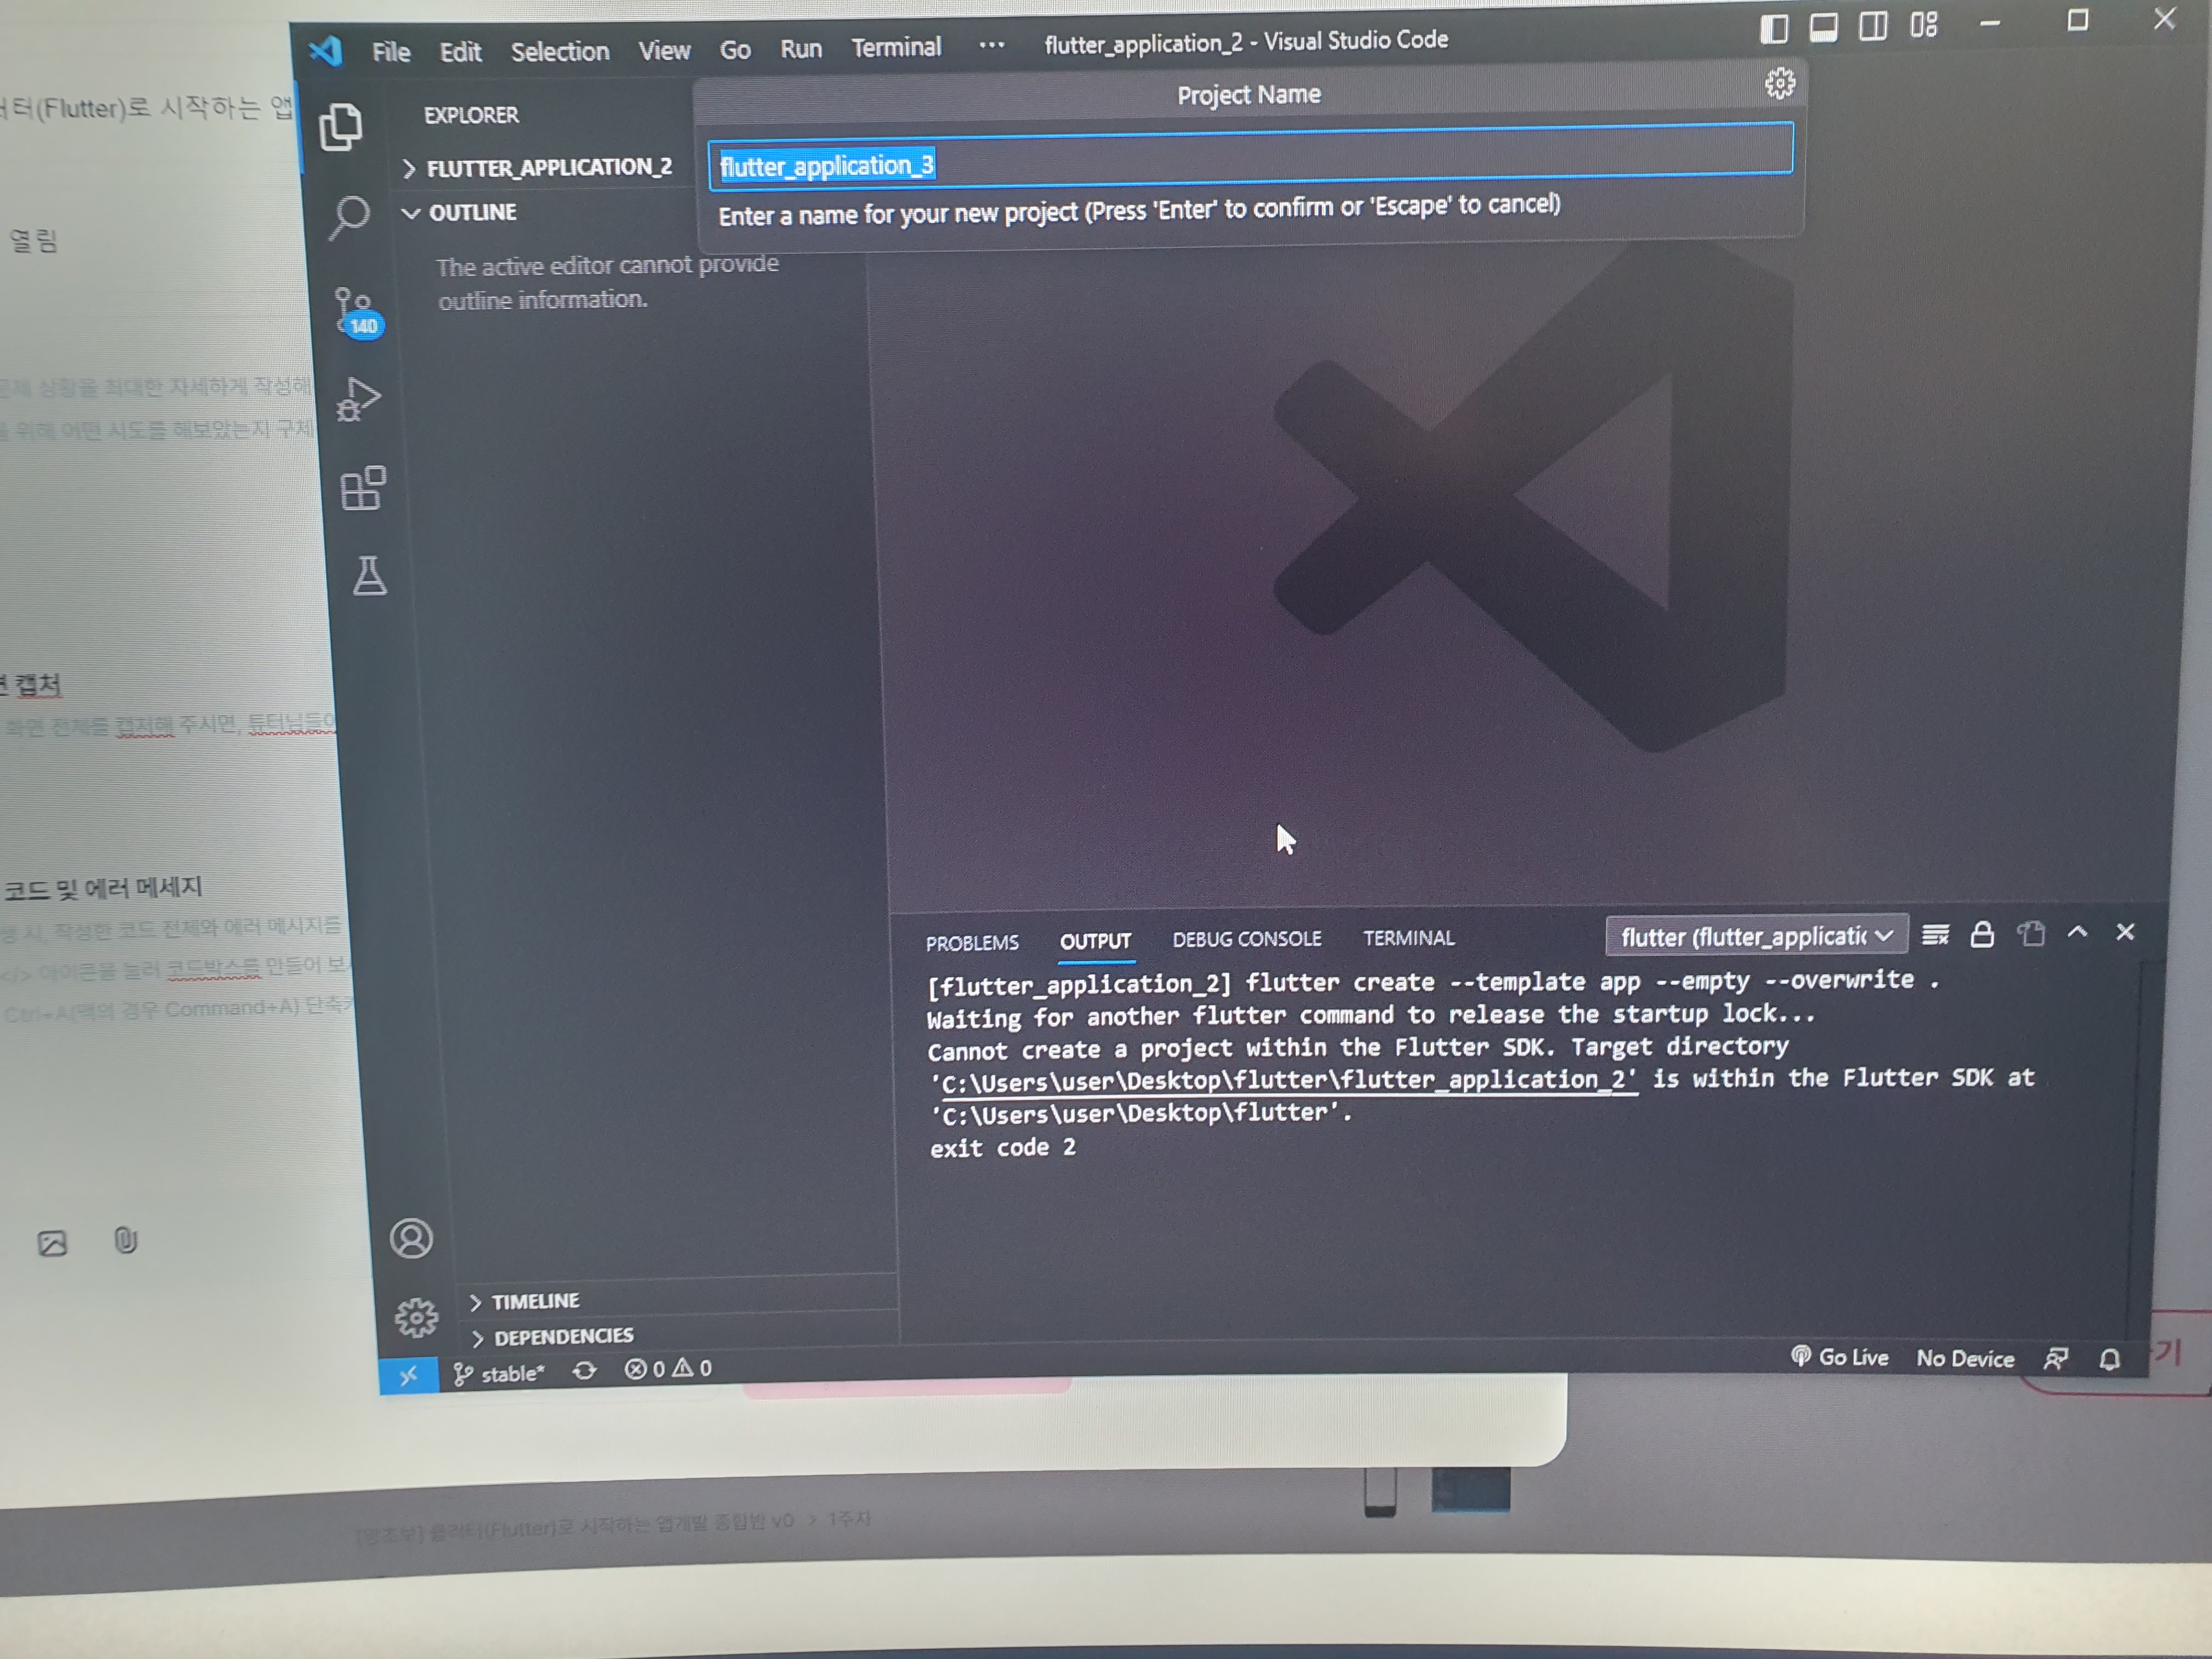Click the VS Code logo in the title bar

click(326, 50)
